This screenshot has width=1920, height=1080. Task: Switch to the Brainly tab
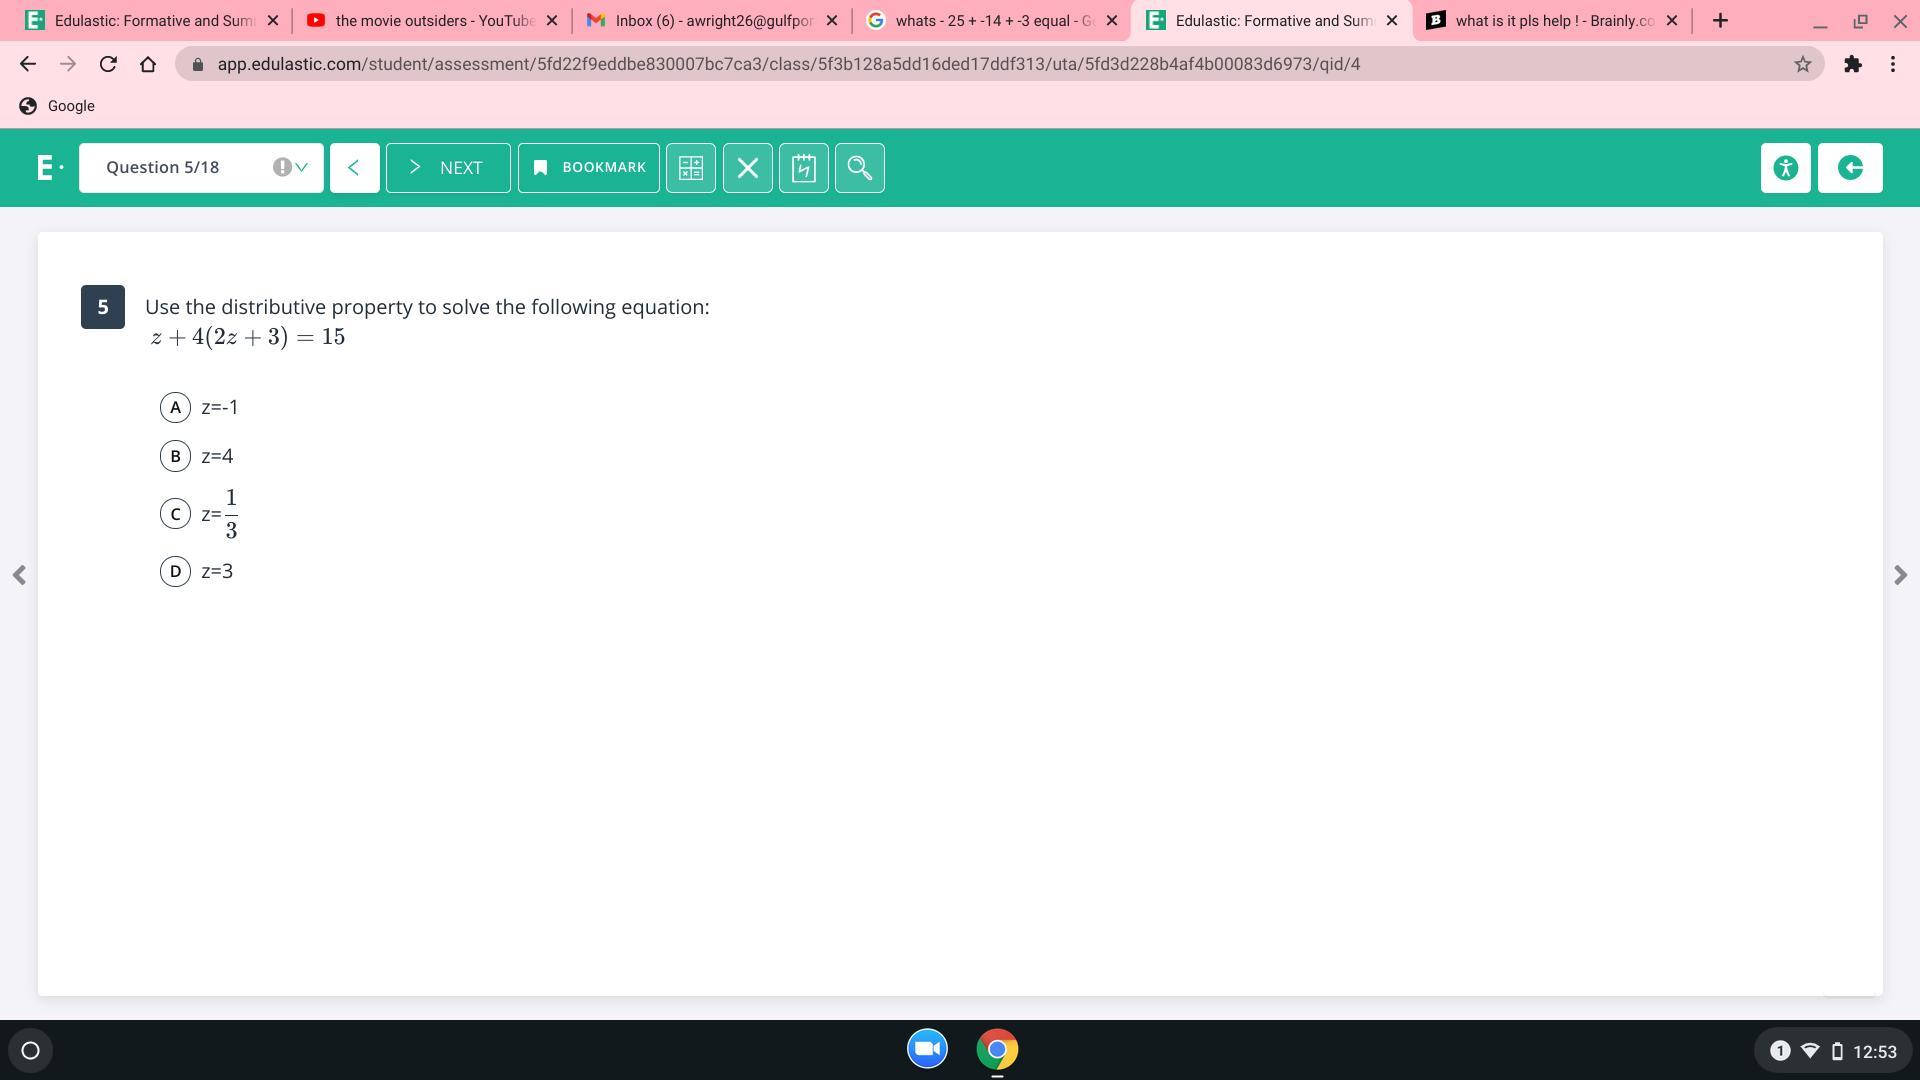coord(1552,20)
